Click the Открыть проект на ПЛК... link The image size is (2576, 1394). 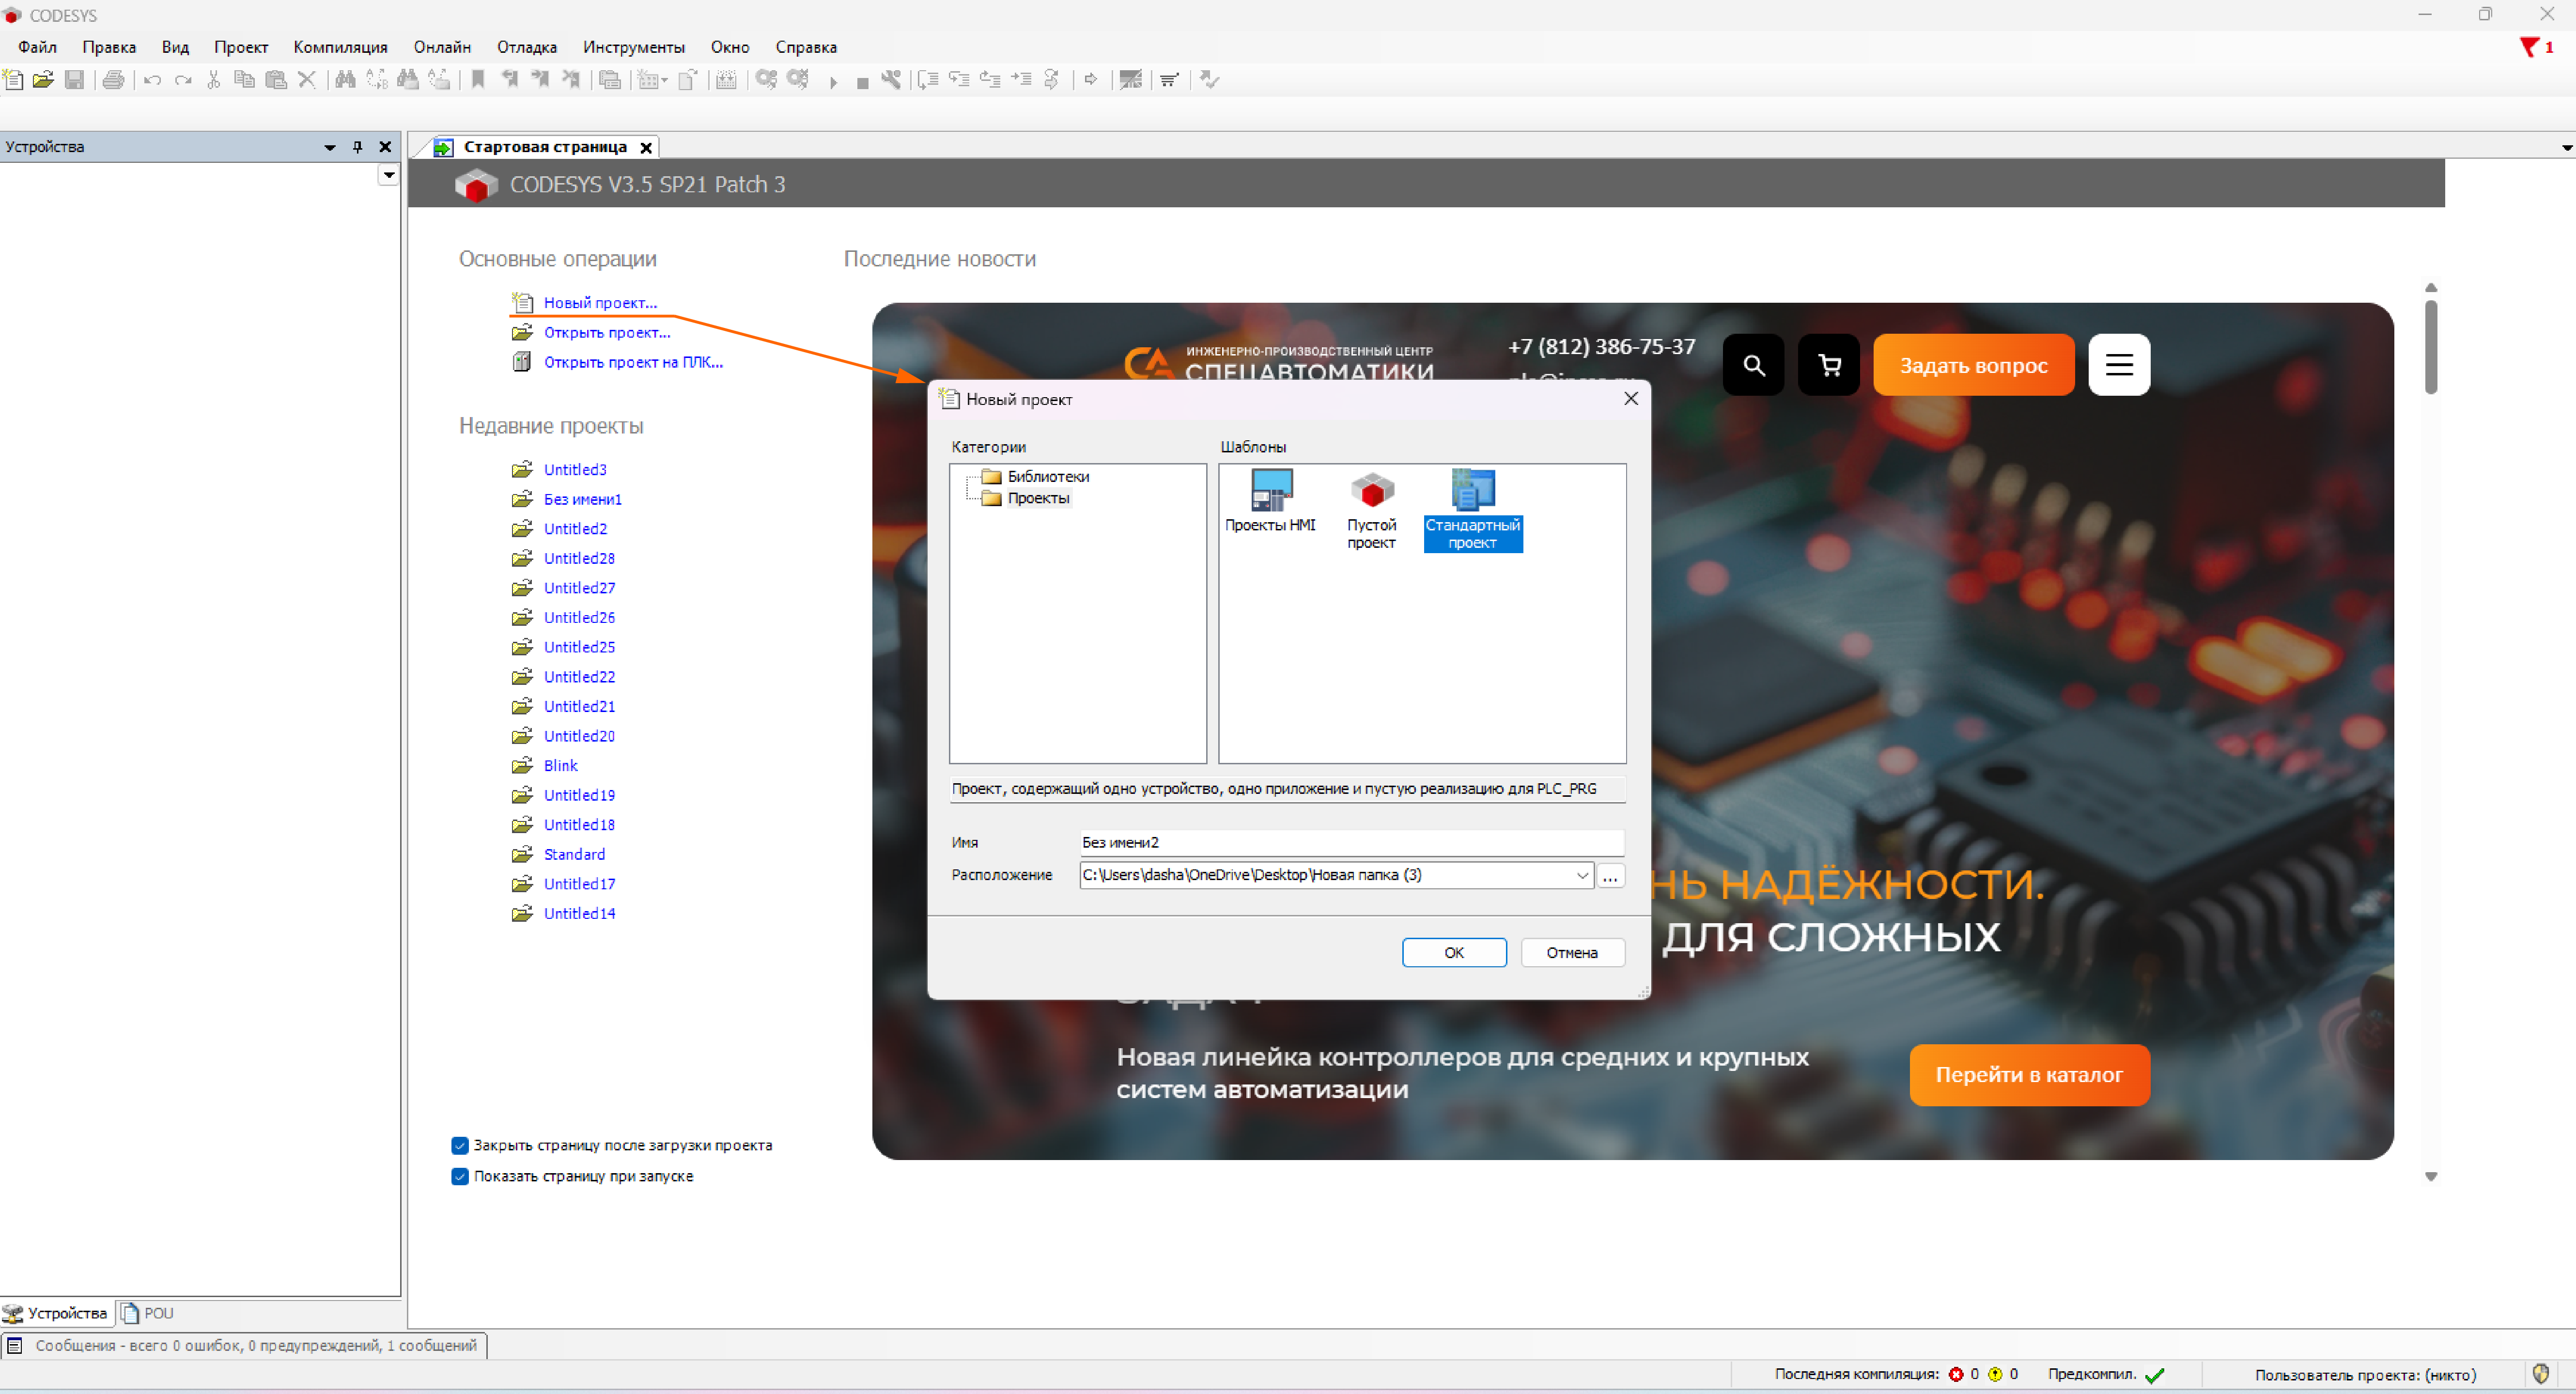[x=633, y=362]
